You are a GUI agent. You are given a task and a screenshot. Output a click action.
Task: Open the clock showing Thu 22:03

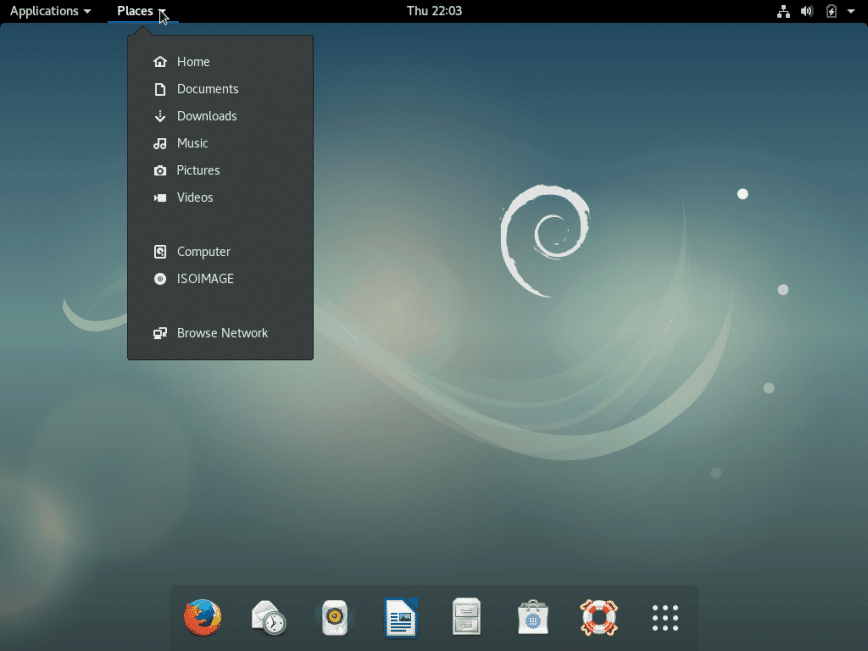(x=435, y=11)
